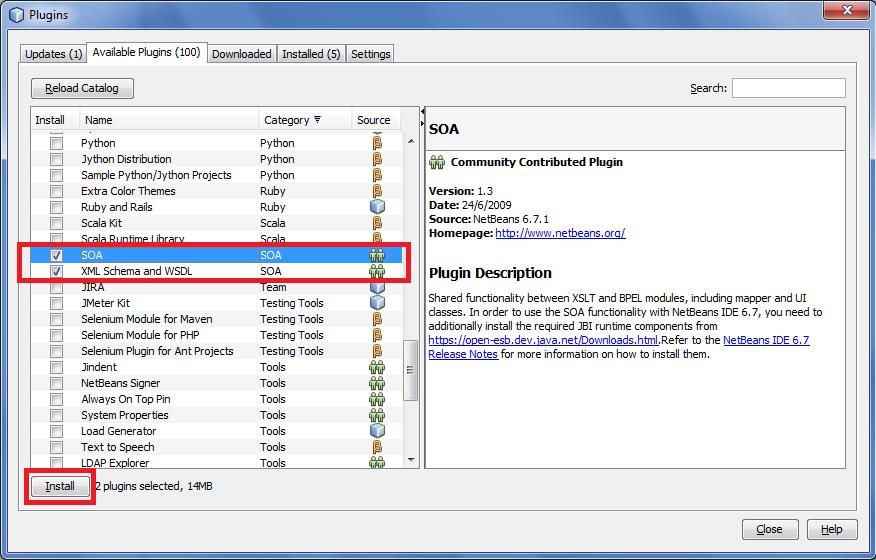Select the Extra Color Themes row
Image resolution: width=876 pixels, height=560 pixels.
click(x=217, y=191)
